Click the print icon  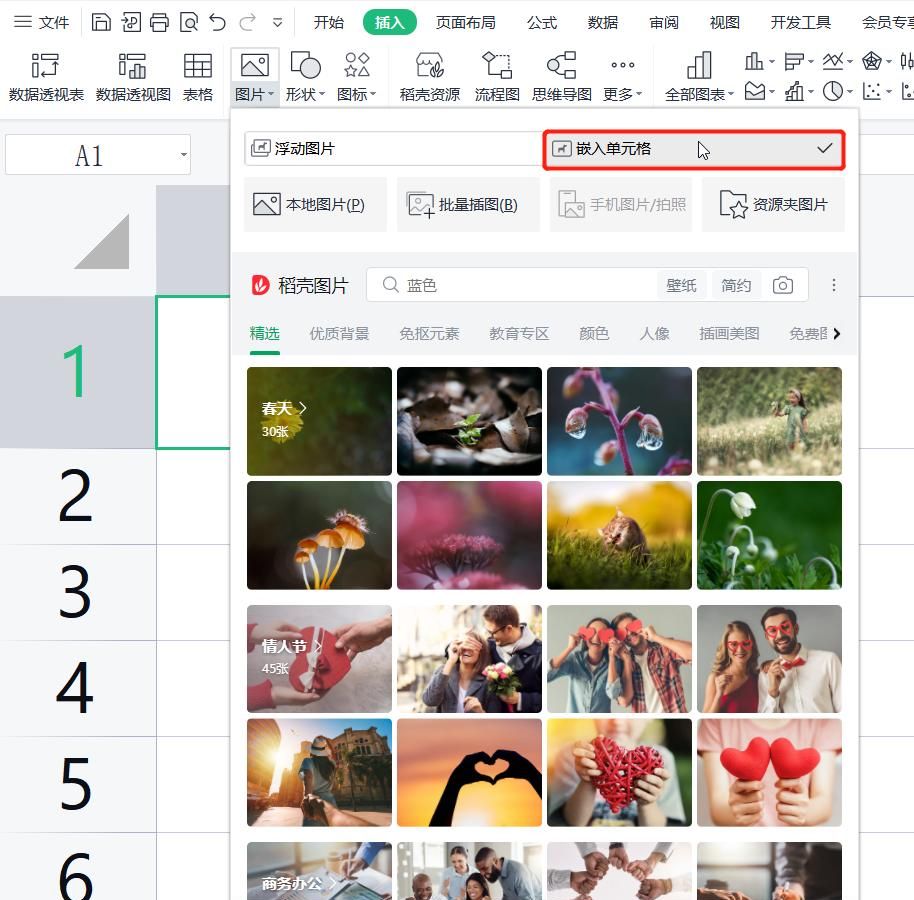point(159,22)
